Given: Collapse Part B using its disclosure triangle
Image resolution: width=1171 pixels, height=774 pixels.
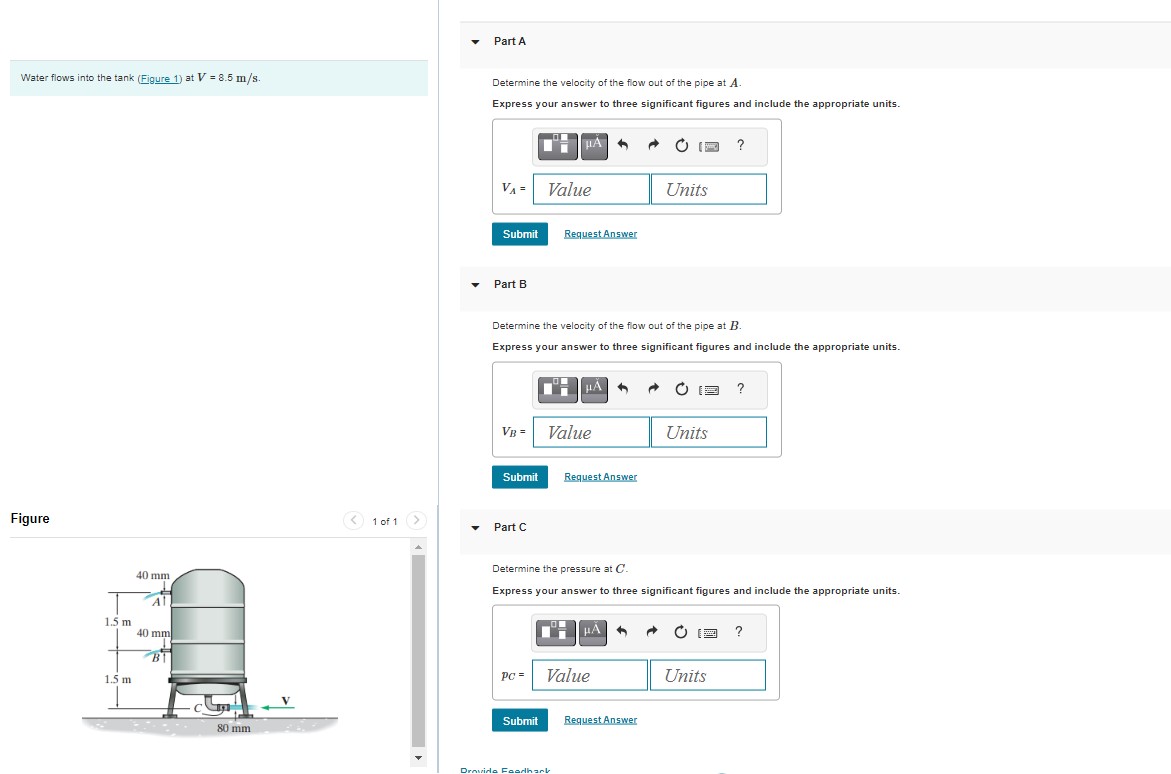Looking at the screenshot, I should [474, 285].
